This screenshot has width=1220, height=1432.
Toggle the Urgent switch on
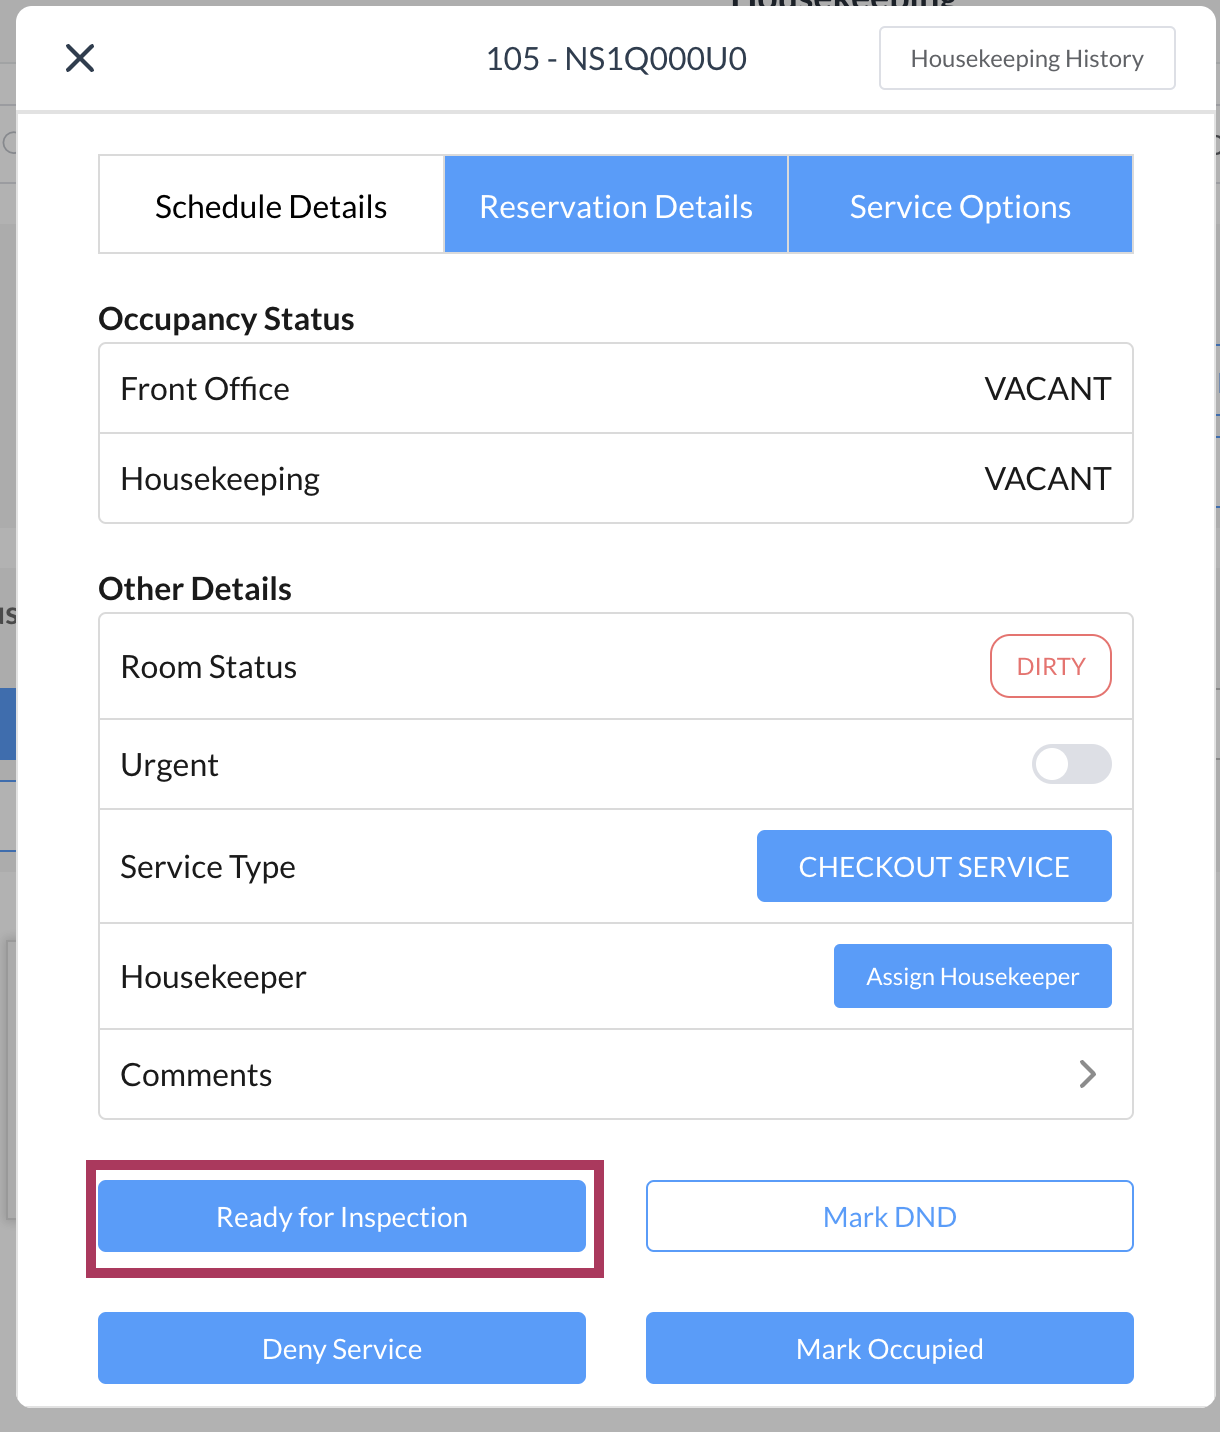tap(1071, 765)
